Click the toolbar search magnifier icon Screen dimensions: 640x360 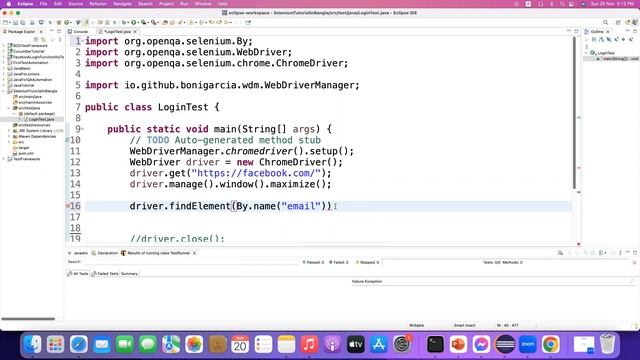point(606,22)
